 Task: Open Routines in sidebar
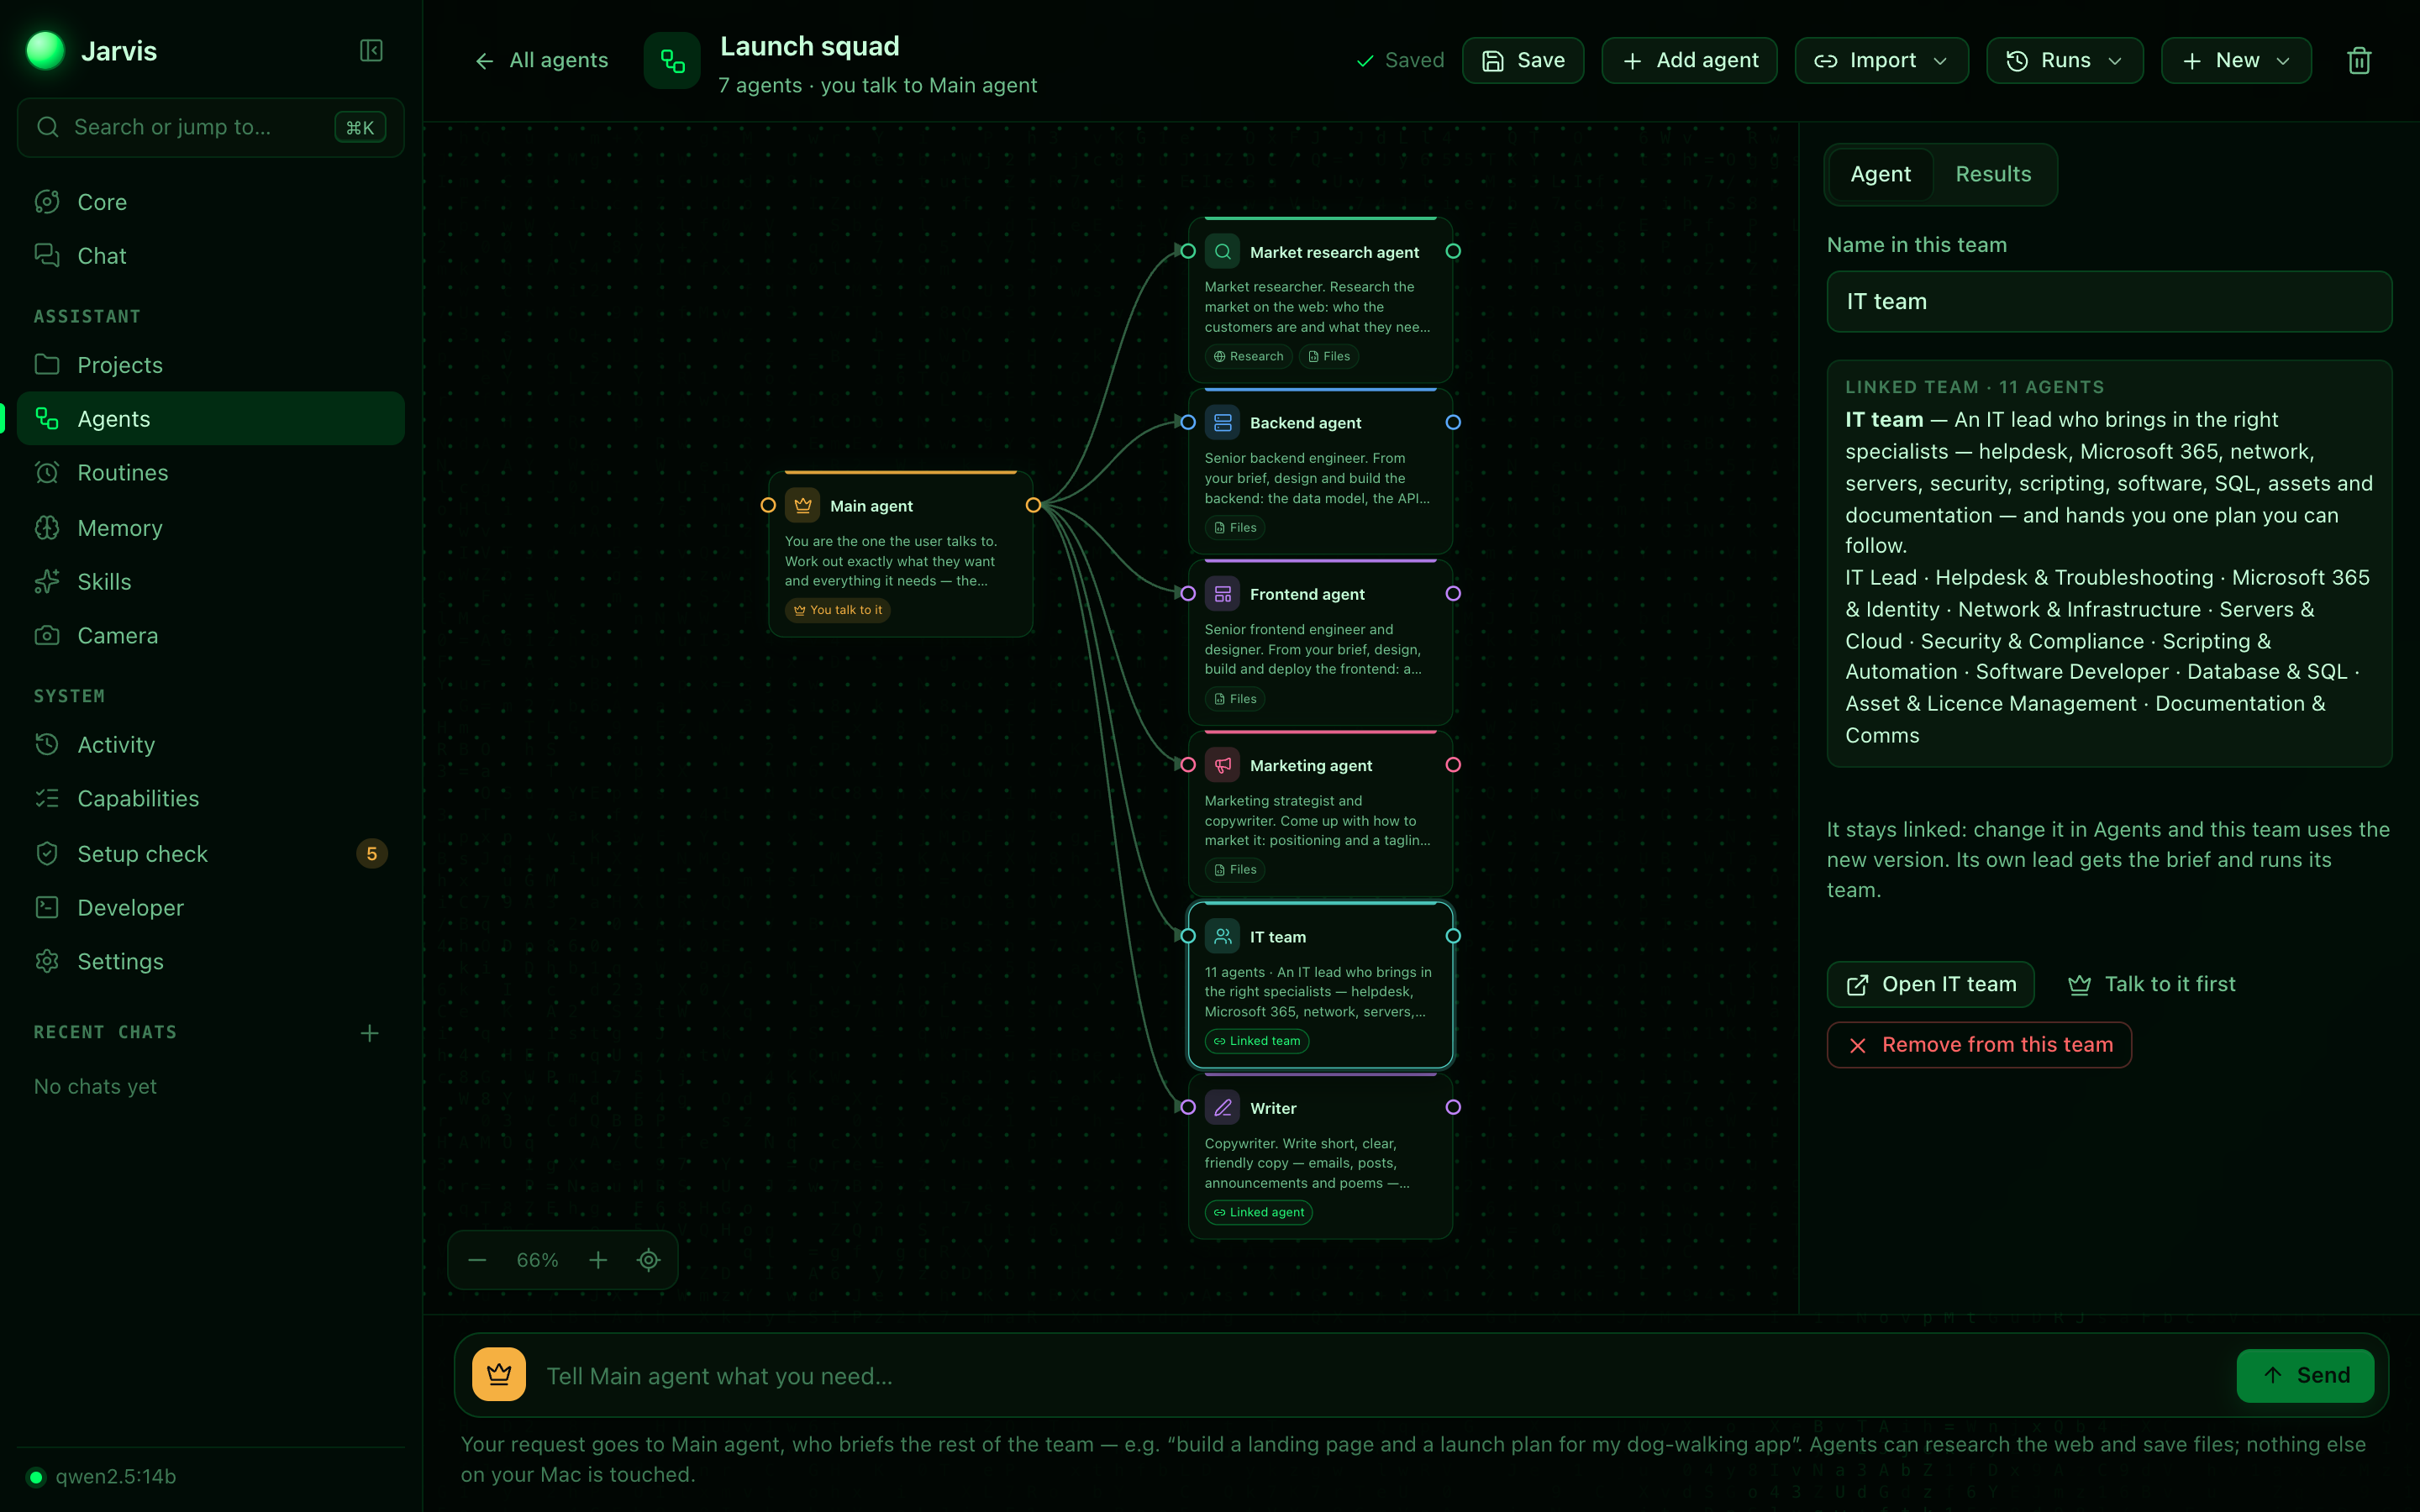[211, 473]
